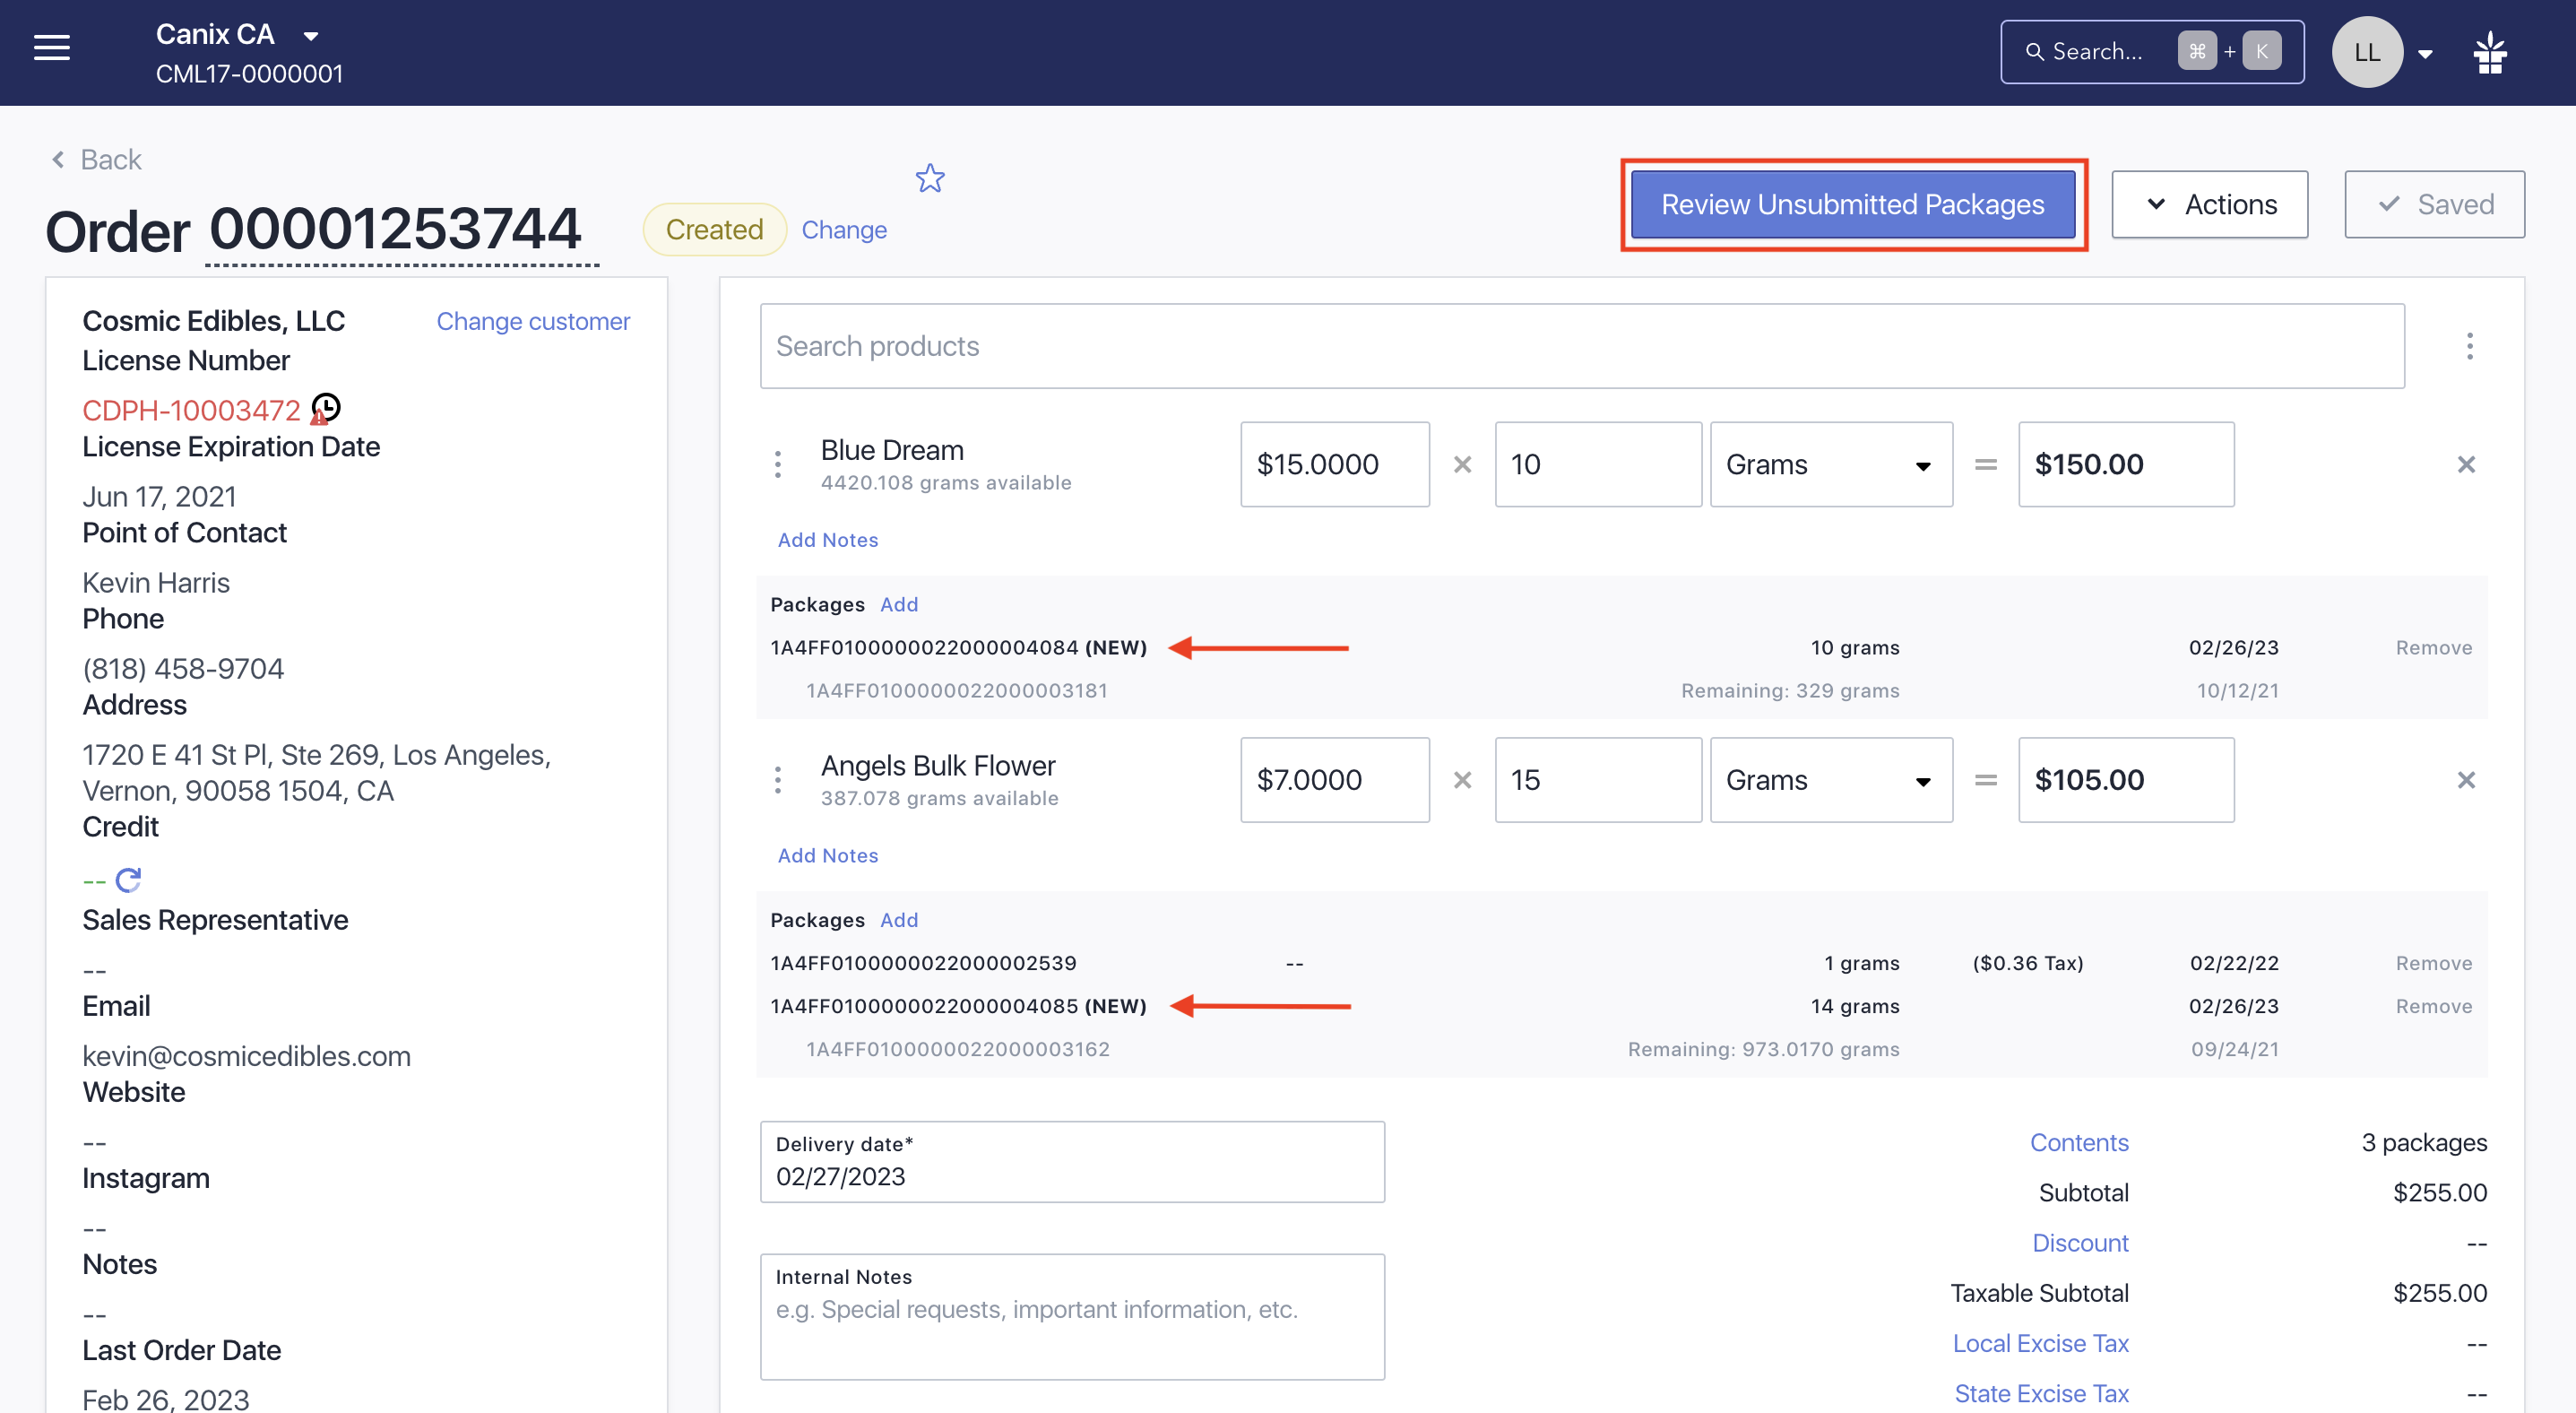Click the Discount link
The height and width of the screenshot is (1413, 2576).
[x=2080, y=1243]
